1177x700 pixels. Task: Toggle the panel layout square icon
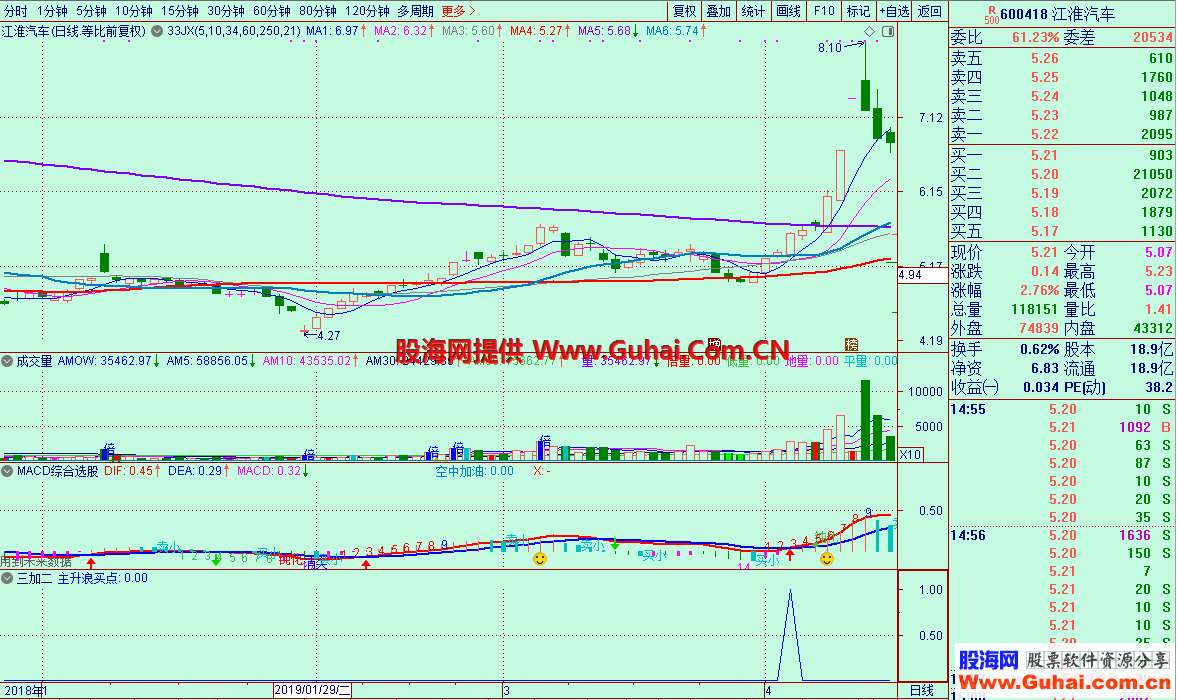pyautogui.click(x=888, y=32)
